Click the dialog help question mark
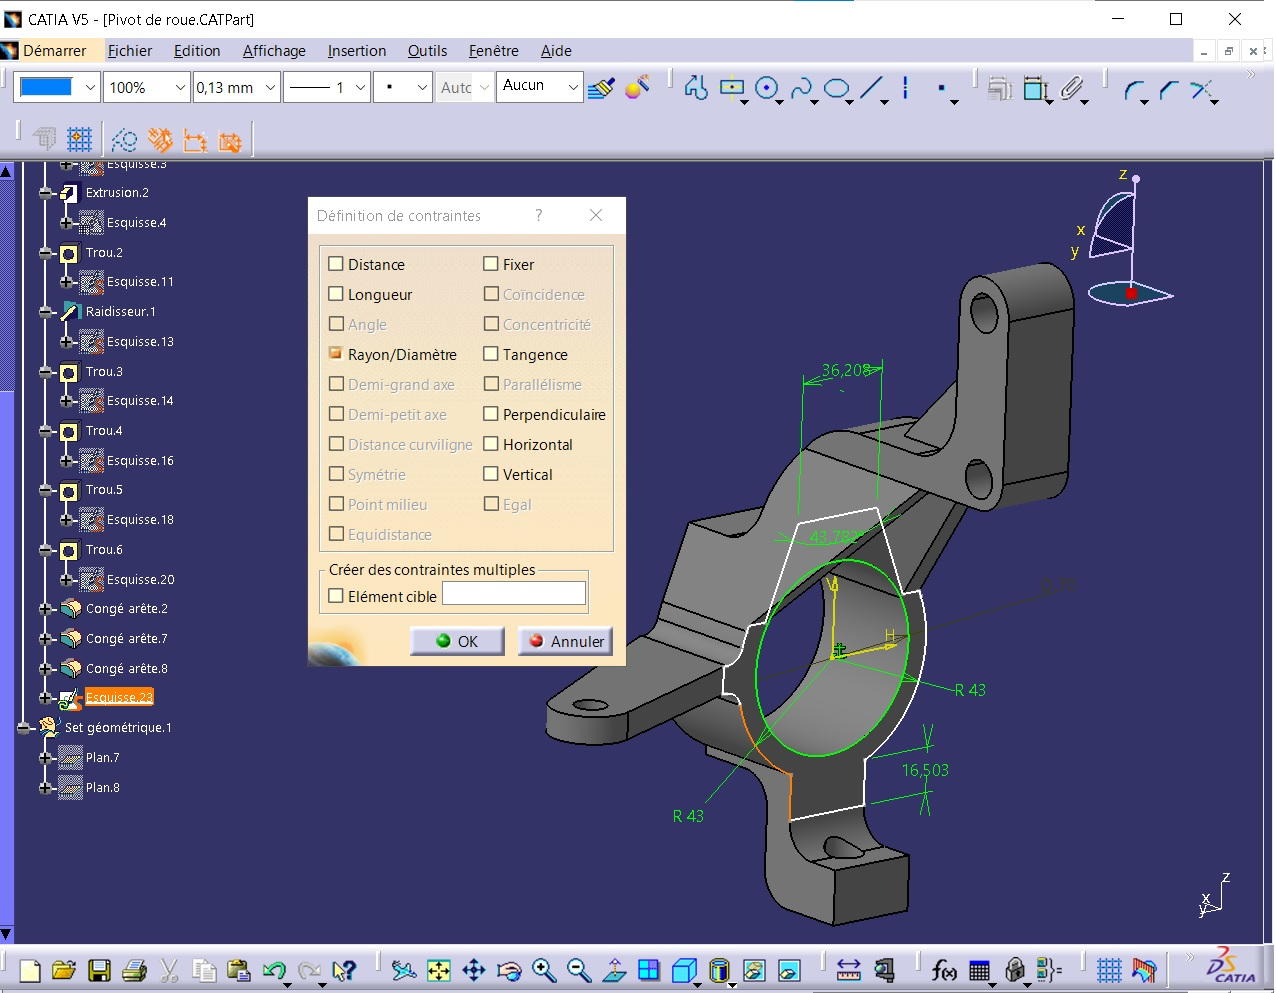 point(539,215)
